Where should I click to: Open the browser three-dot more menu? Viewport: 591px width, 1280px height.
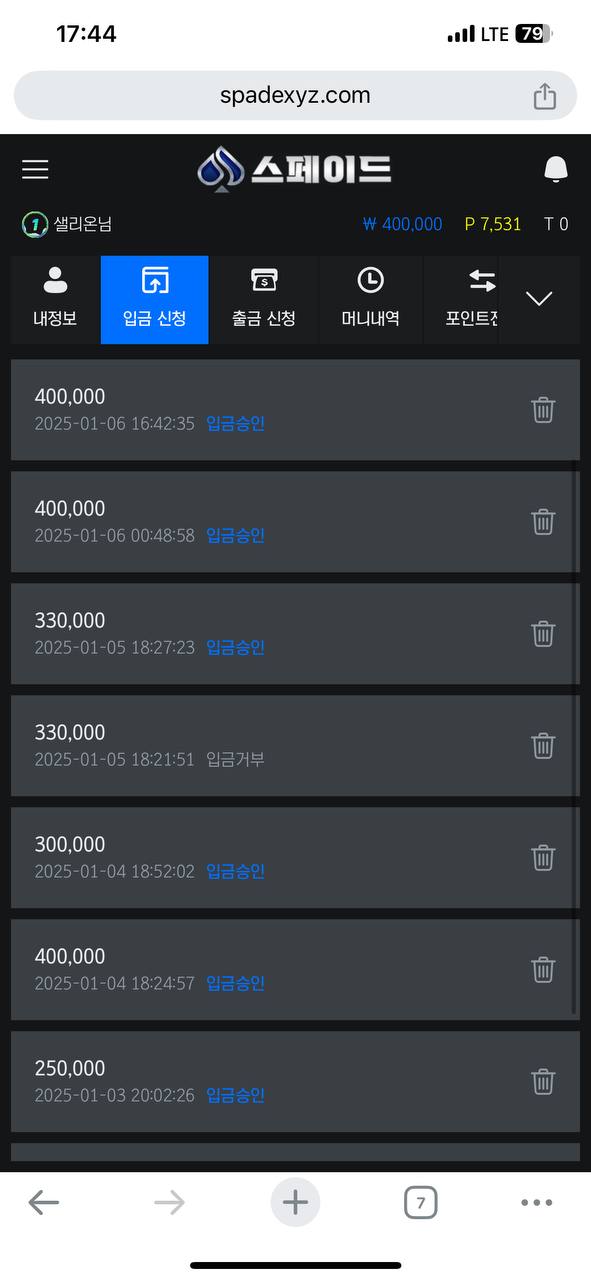(x=537, y=1203)
